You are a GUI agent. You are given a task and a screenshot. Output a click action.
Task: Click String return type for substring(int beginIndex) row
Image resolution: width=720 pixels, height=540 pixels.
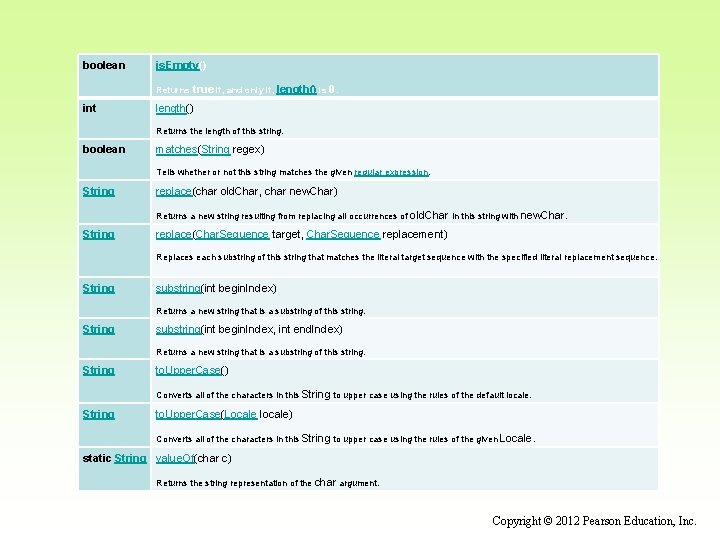[x=98, y=289]
